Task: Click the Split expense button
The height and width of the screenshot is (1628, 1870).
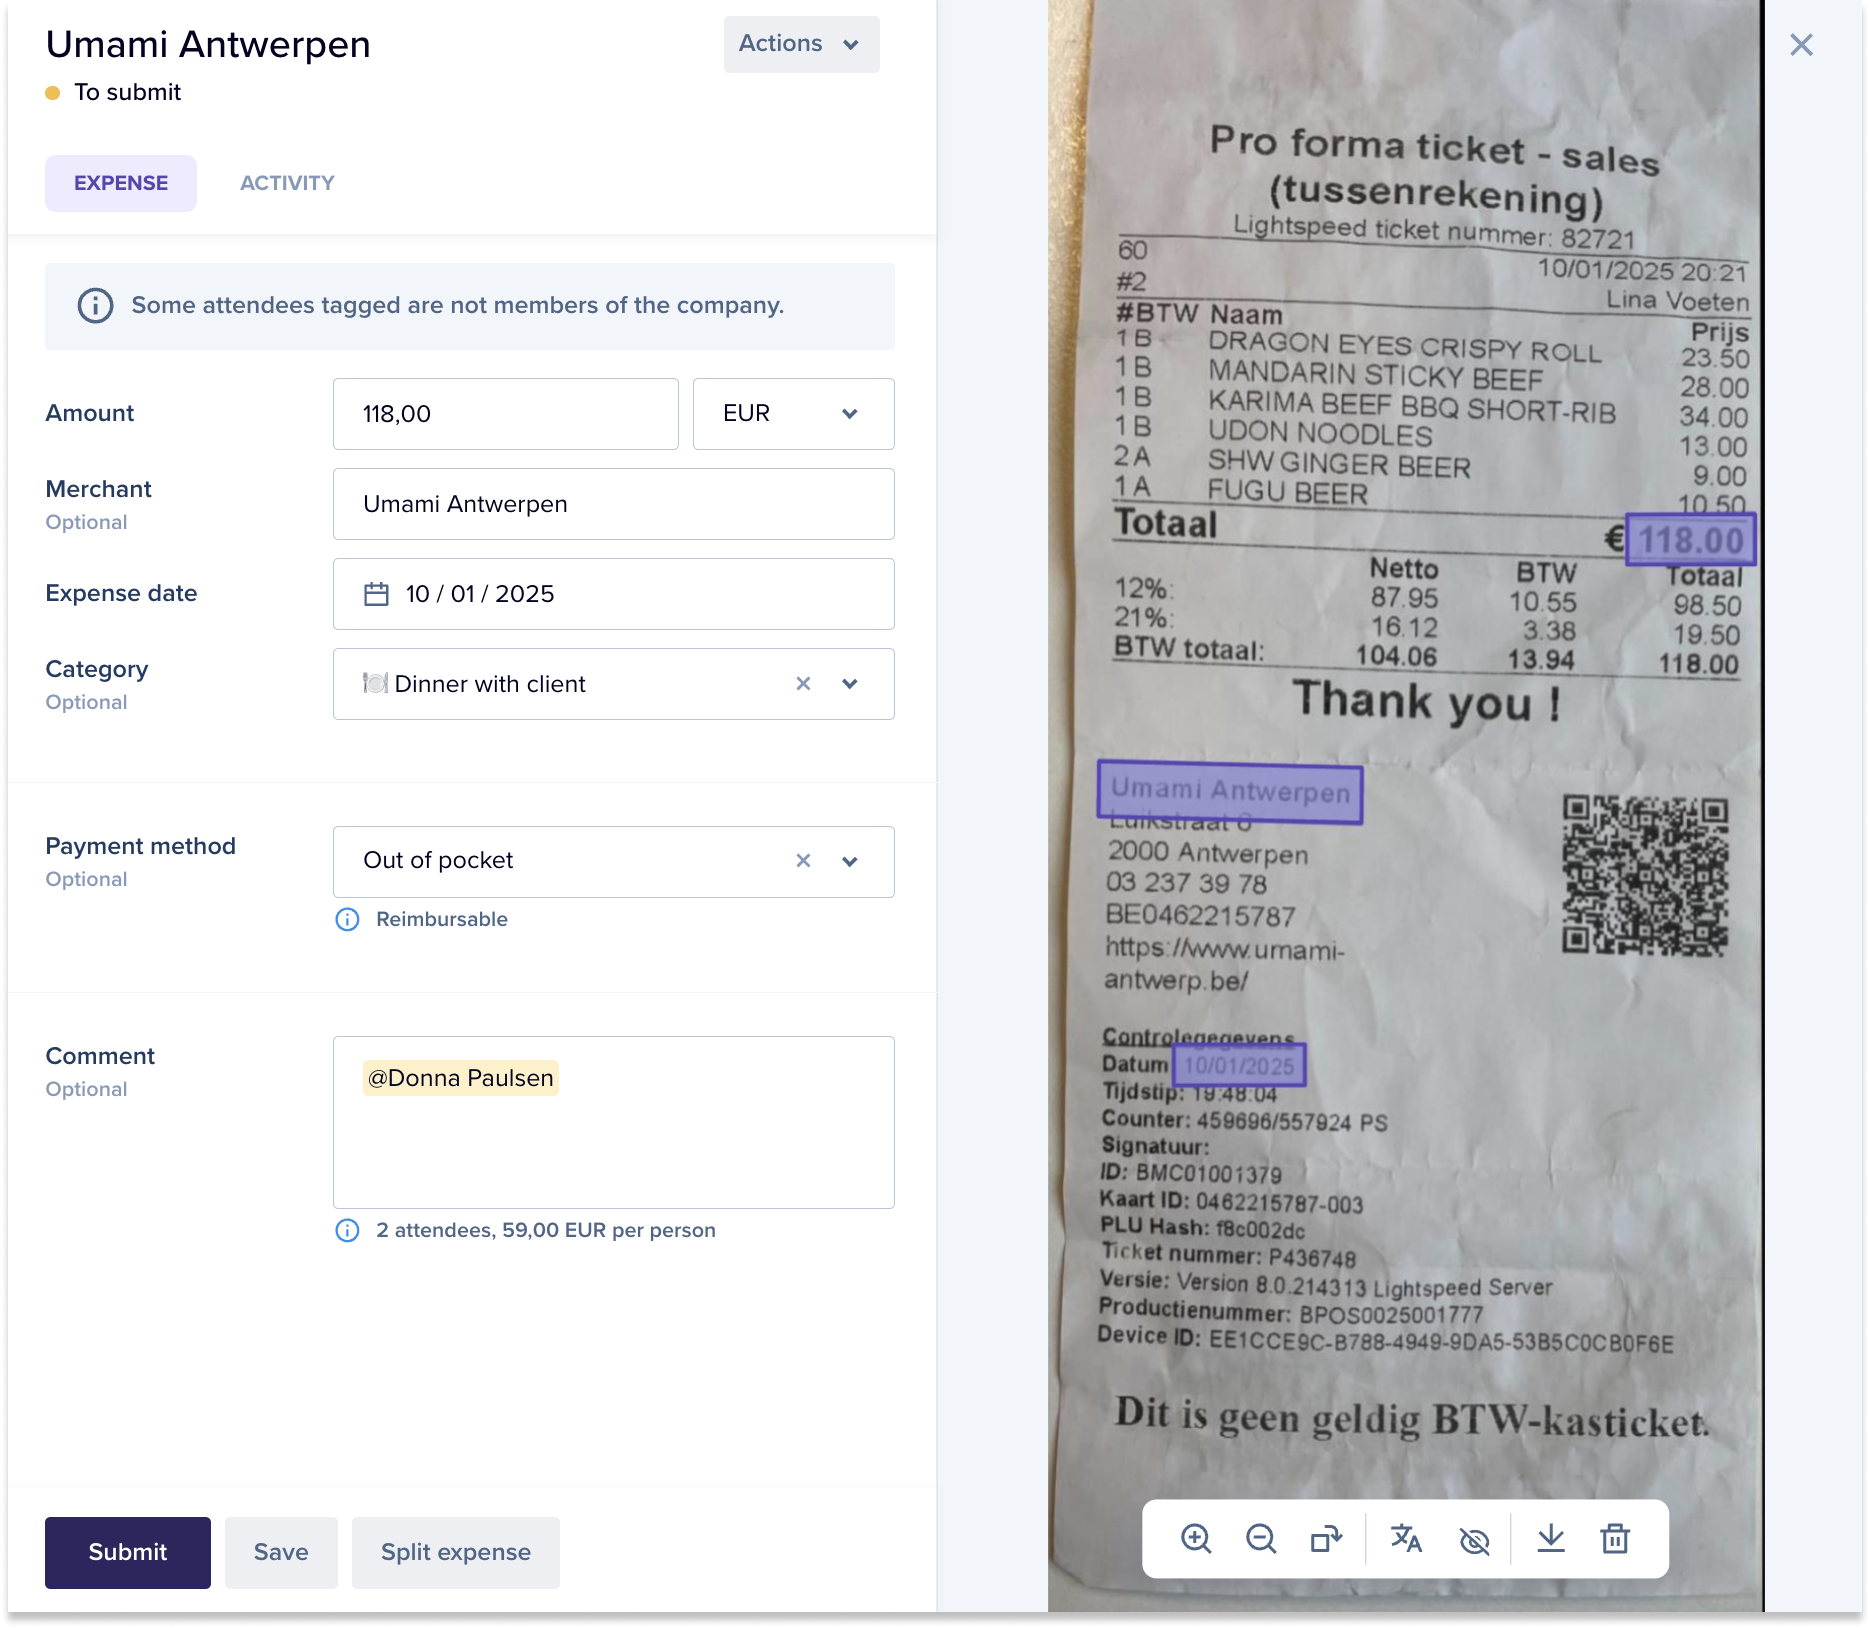Action: (456, 1552)
